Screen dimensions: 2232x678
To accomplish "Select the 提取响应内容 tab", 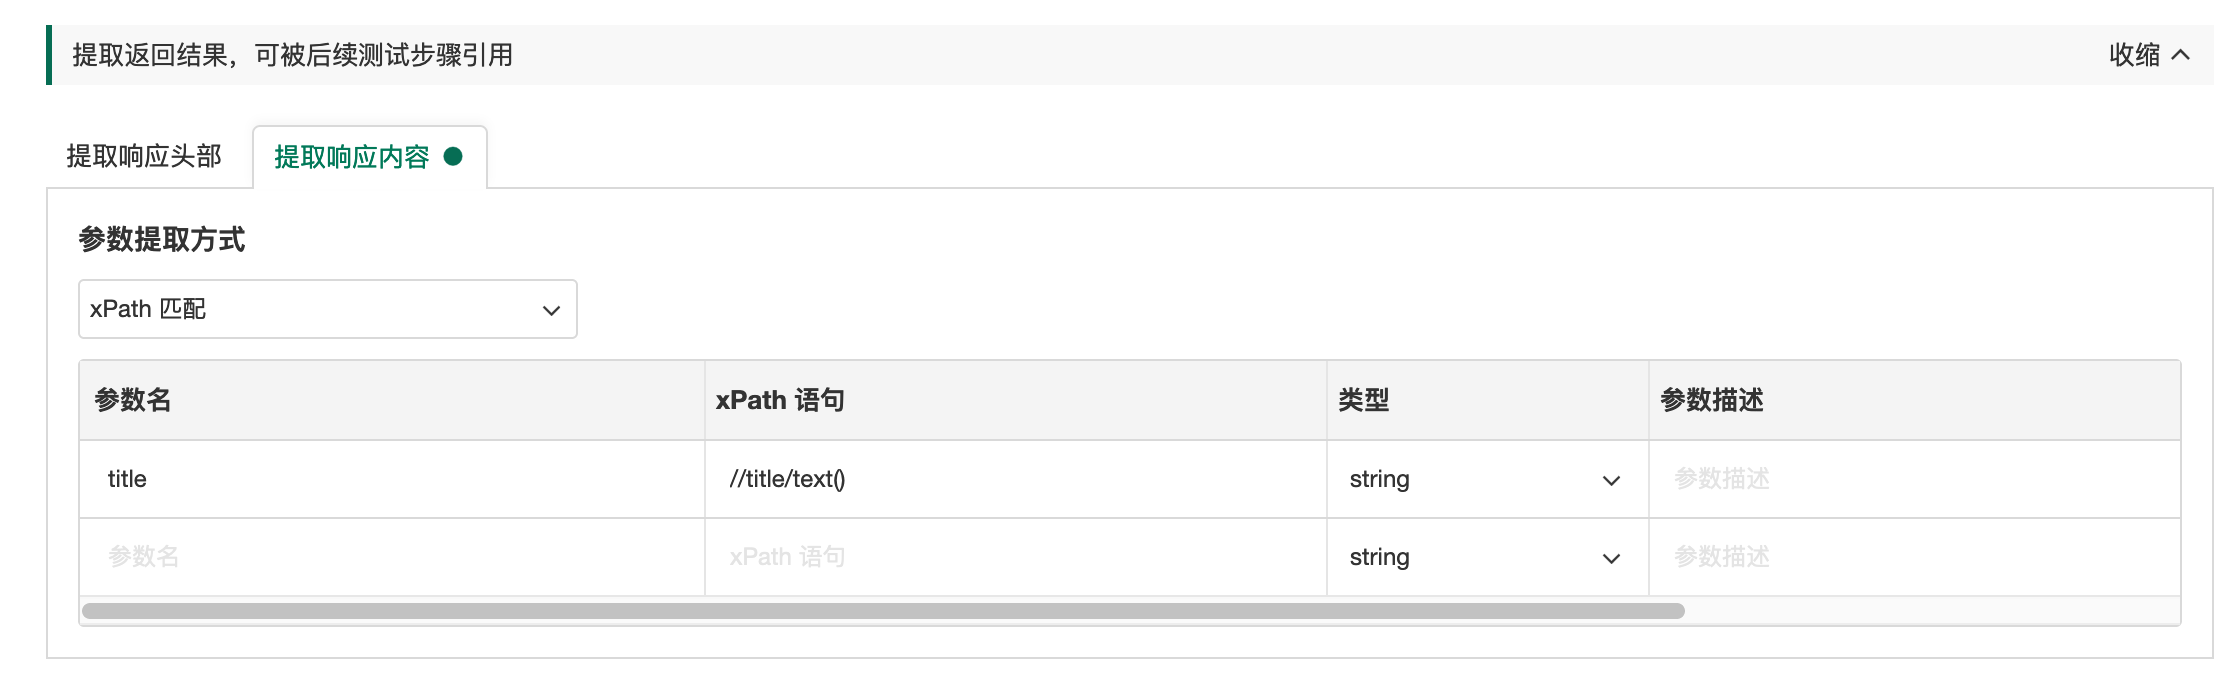I will (352, 157).
